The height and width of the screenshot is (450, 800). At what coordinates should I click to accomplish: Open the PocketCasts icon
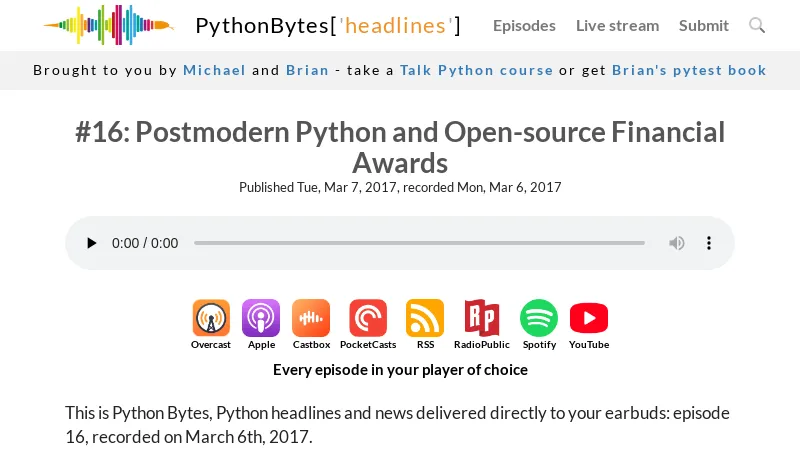[368, 319]
